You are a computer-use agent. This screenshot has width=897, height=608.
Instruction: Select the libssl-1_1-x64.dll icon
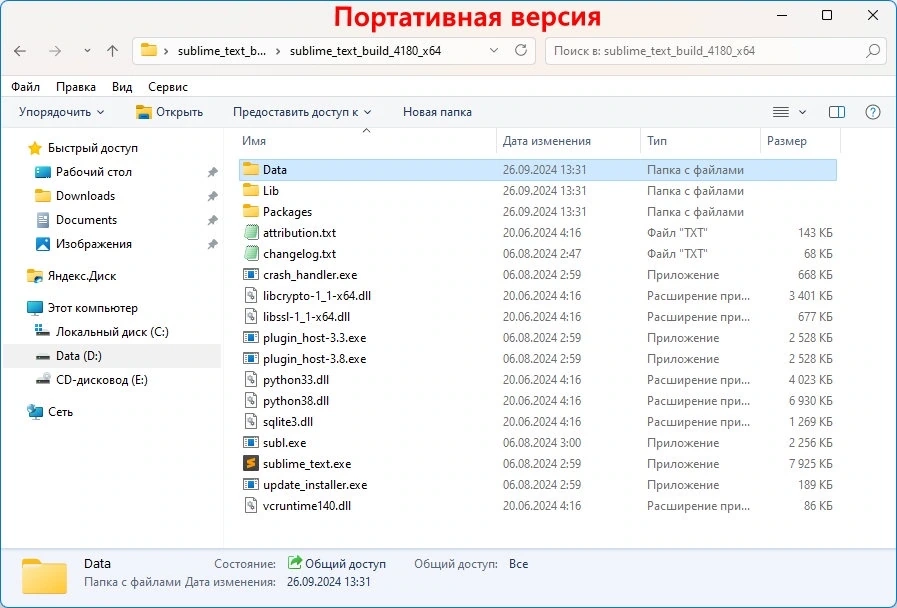point(251,317)
